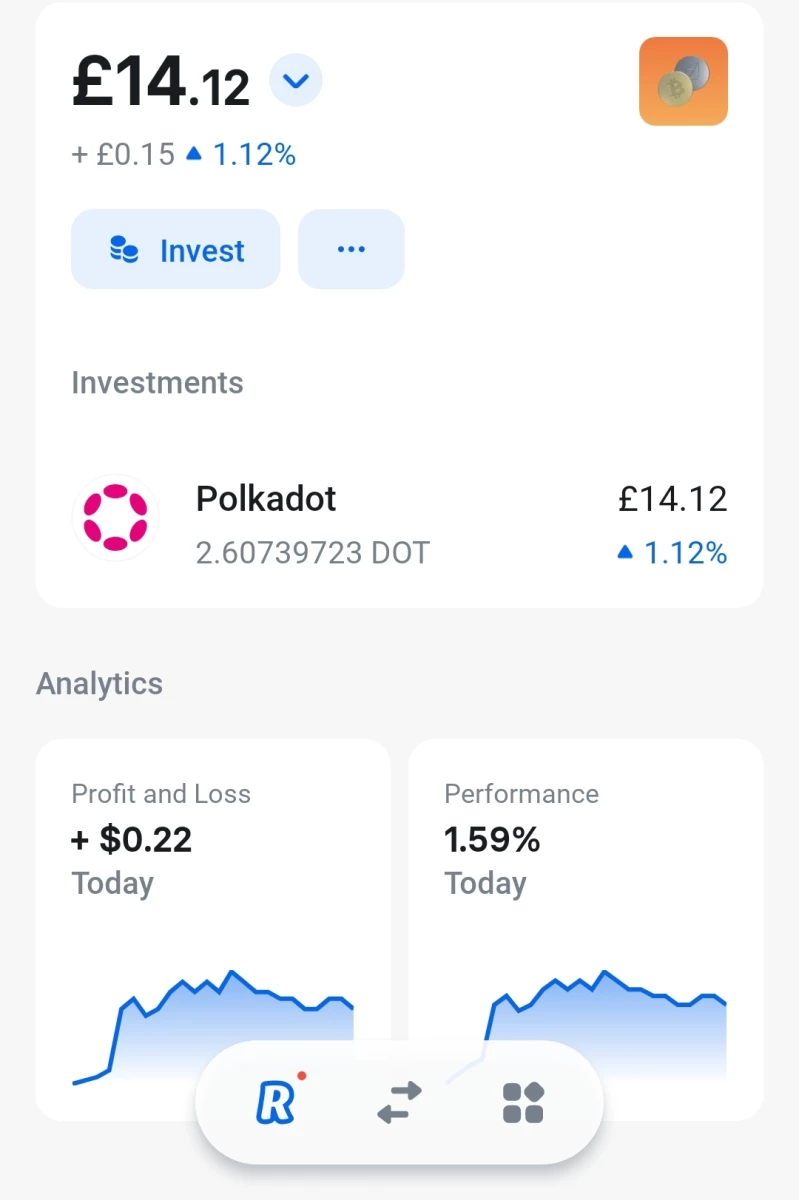Open the crypto coins portfolio icon
Image resolution: width=799 pixels, height=1200 pixels.
683,81
